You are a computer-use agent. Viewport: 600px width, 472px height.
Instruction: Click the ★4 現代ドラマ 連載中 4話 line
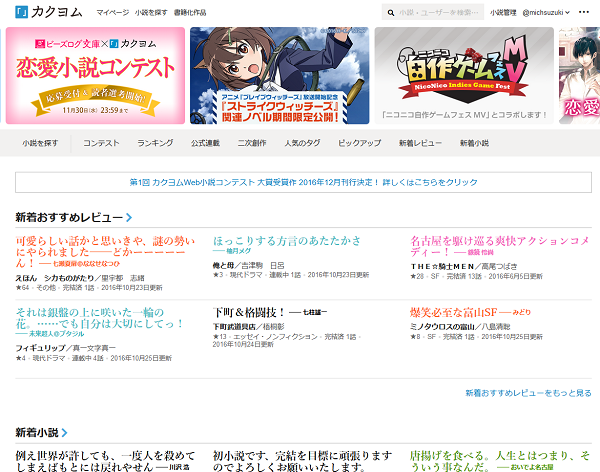(x=94, y=358)
